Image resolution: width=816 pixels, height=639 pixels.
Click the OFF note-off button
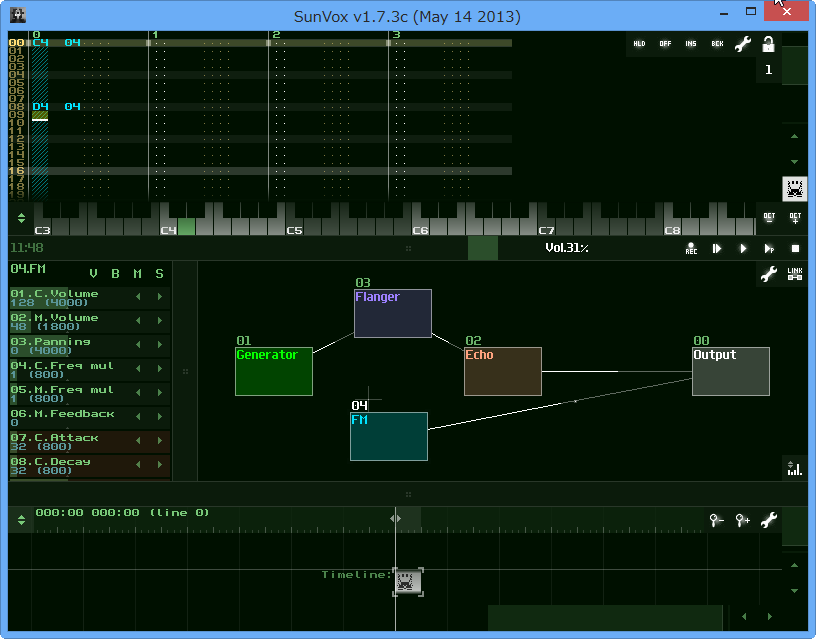click(x=665, y=44)
